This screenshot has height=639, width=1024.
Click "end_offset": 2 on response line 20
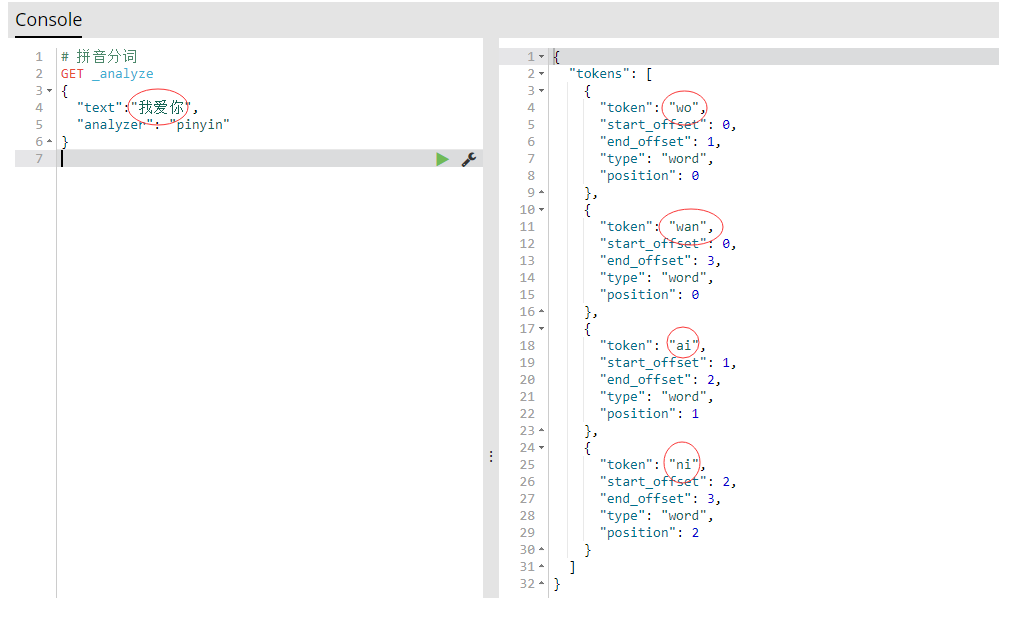click(x=660, y=380)
